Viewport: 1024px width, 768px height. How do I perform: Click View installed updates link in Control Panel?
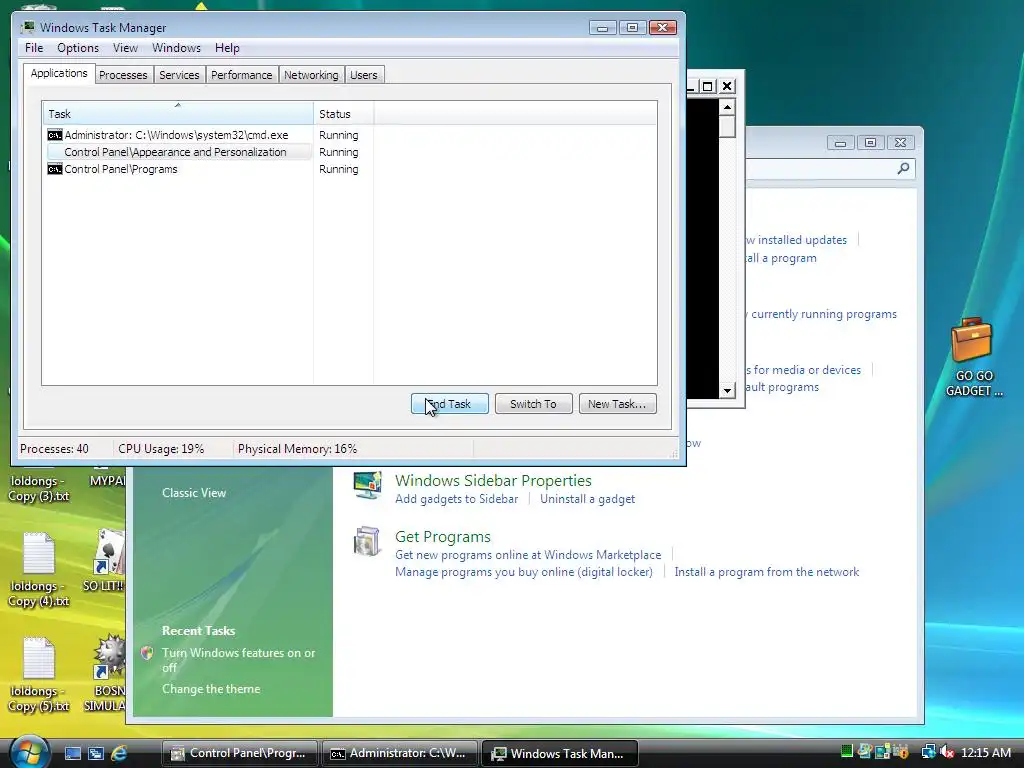tap(797, 240)
